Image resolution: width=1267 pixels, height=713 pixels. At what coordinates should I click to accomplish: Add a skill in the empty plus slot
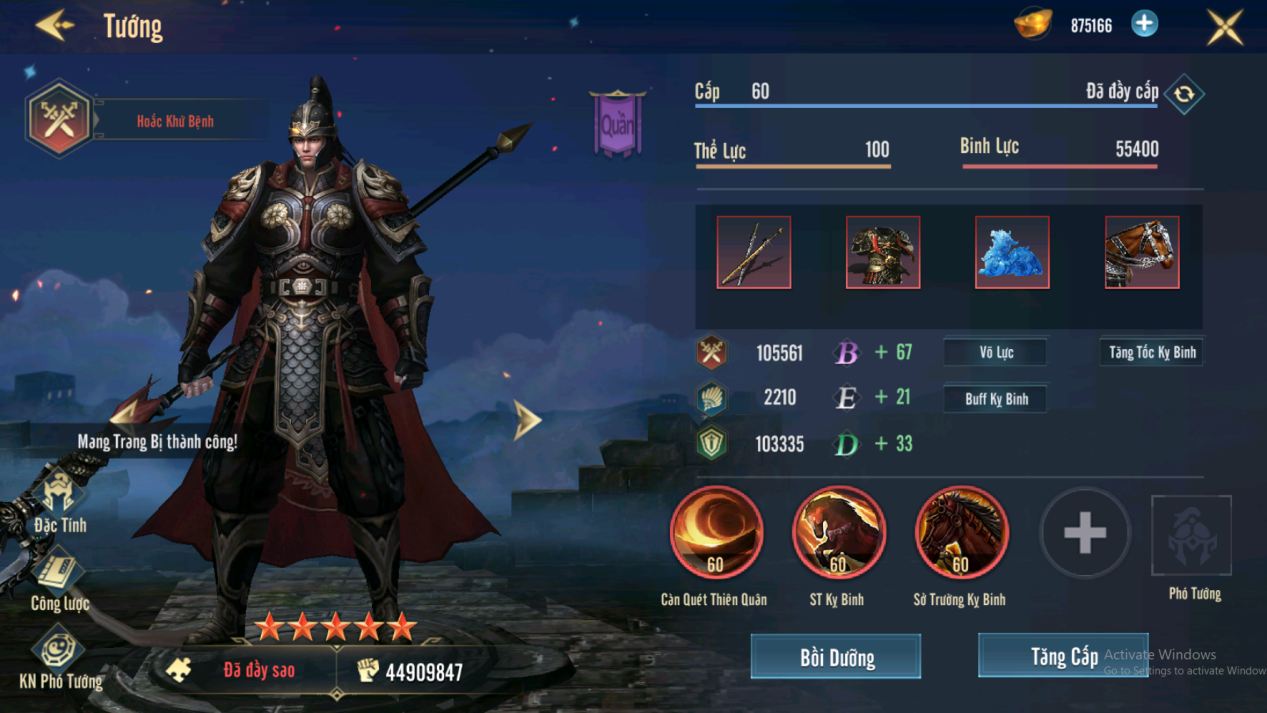tap(1085, 533)
